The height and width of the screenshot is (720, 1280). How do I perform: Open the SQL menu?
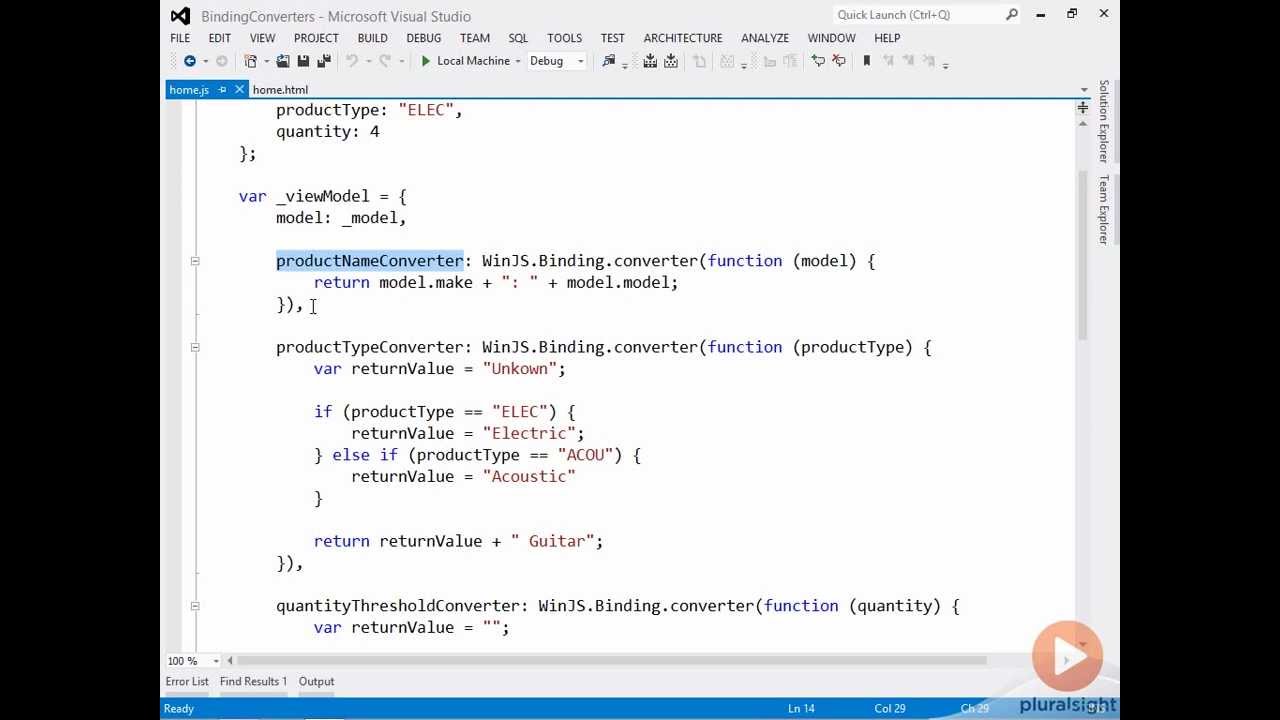(x=518, y=38)
